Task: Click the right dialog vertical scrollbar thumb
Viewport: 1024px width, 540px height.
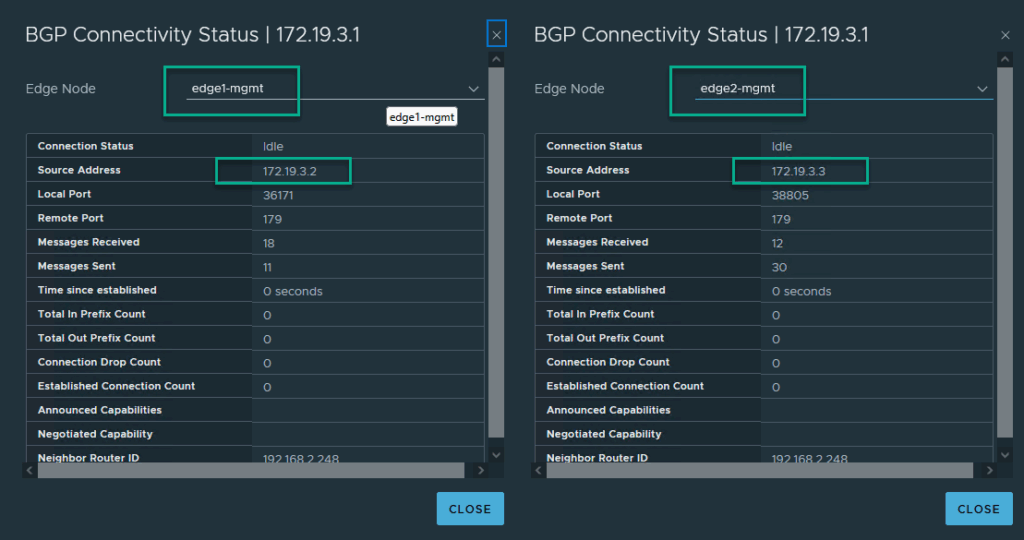Action: click(1005, 250)
